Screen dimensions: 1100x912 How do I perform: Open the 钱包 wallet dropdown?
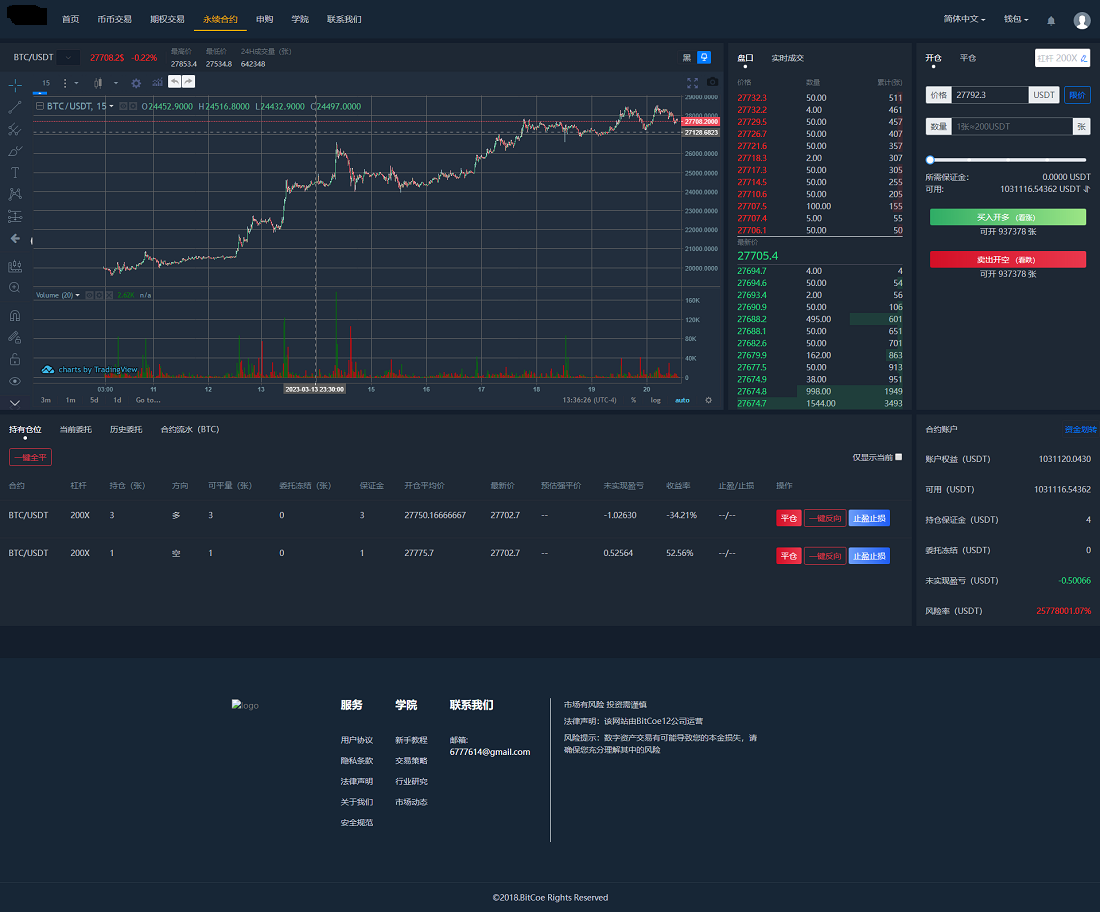pos(1015,19)
